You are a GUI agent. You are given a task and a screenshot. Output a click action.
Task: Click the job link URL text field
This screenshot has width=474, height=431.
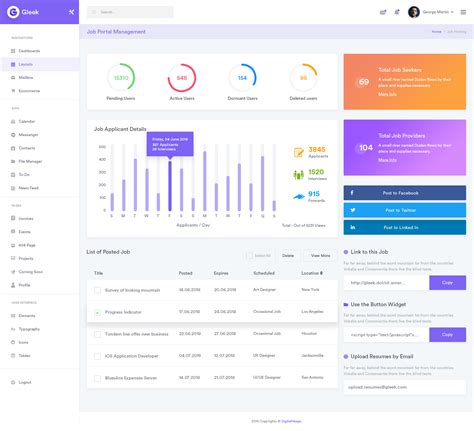coord(386,283)
